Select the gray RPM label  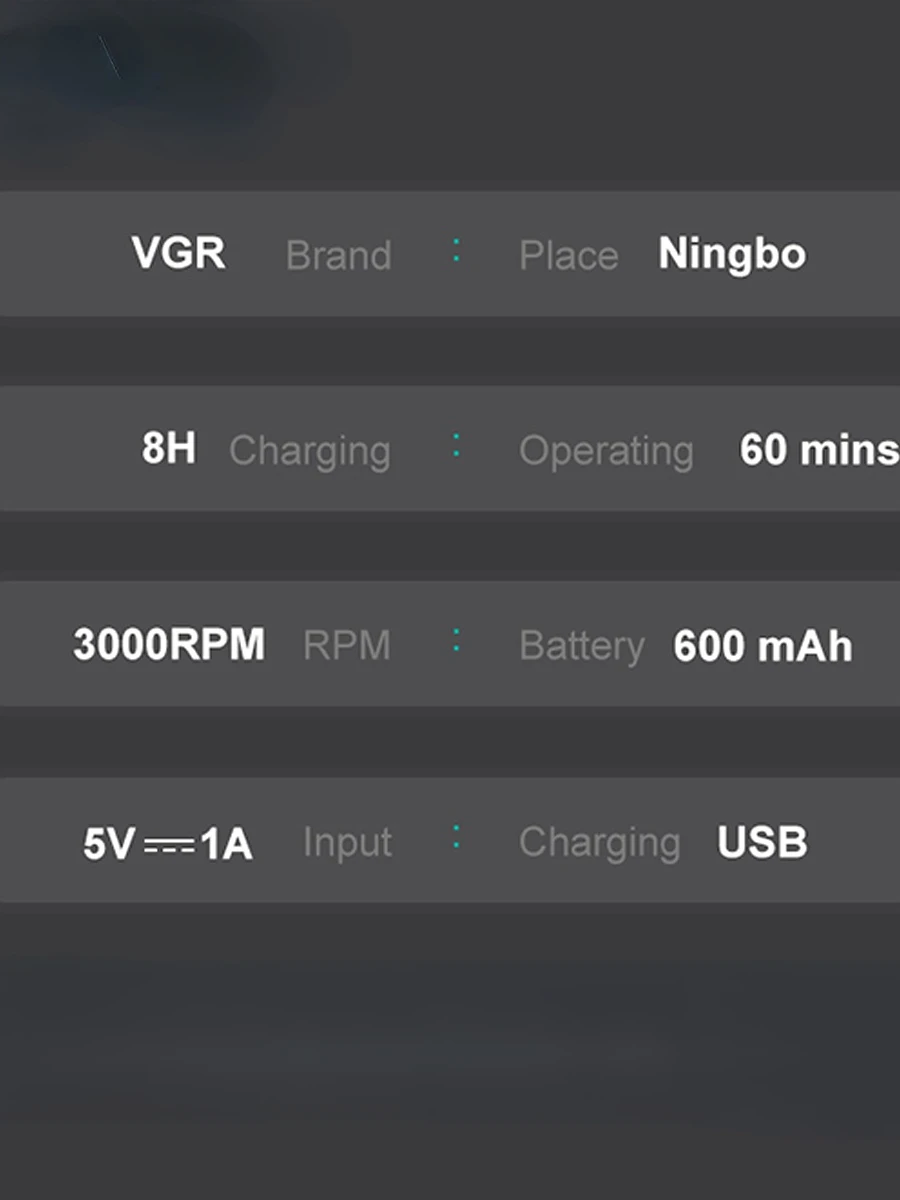tap(347, 646)
